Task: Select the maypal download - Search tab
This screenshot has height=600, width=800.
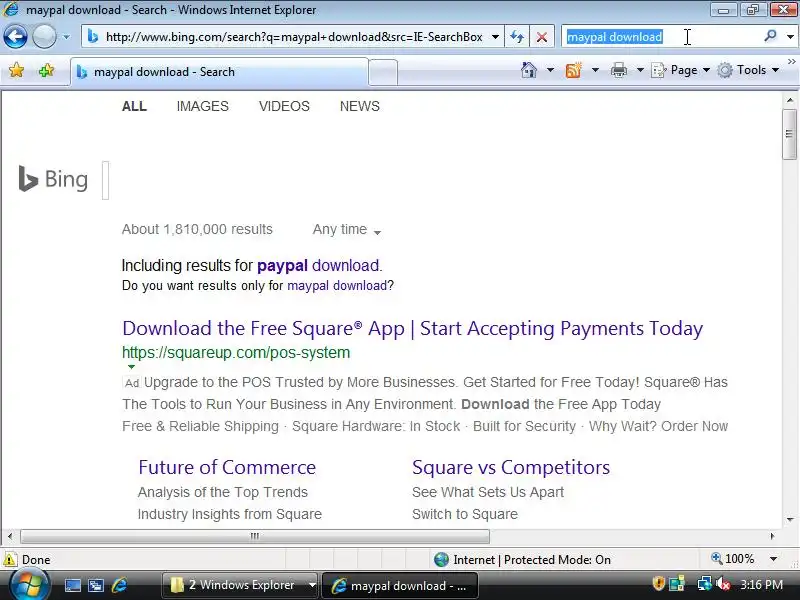Action: (x=219, y=72)
